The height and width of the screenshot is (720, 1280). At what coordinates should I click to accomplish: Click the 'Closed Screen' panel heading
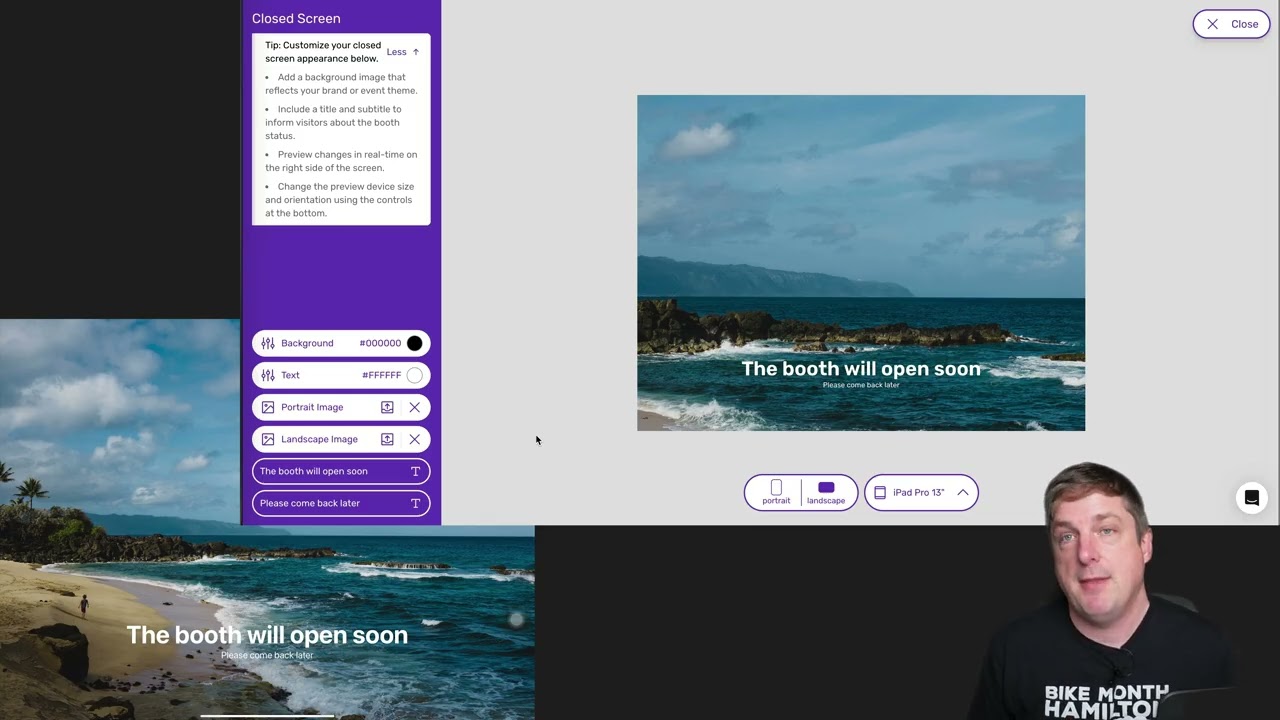click(296, 18)
